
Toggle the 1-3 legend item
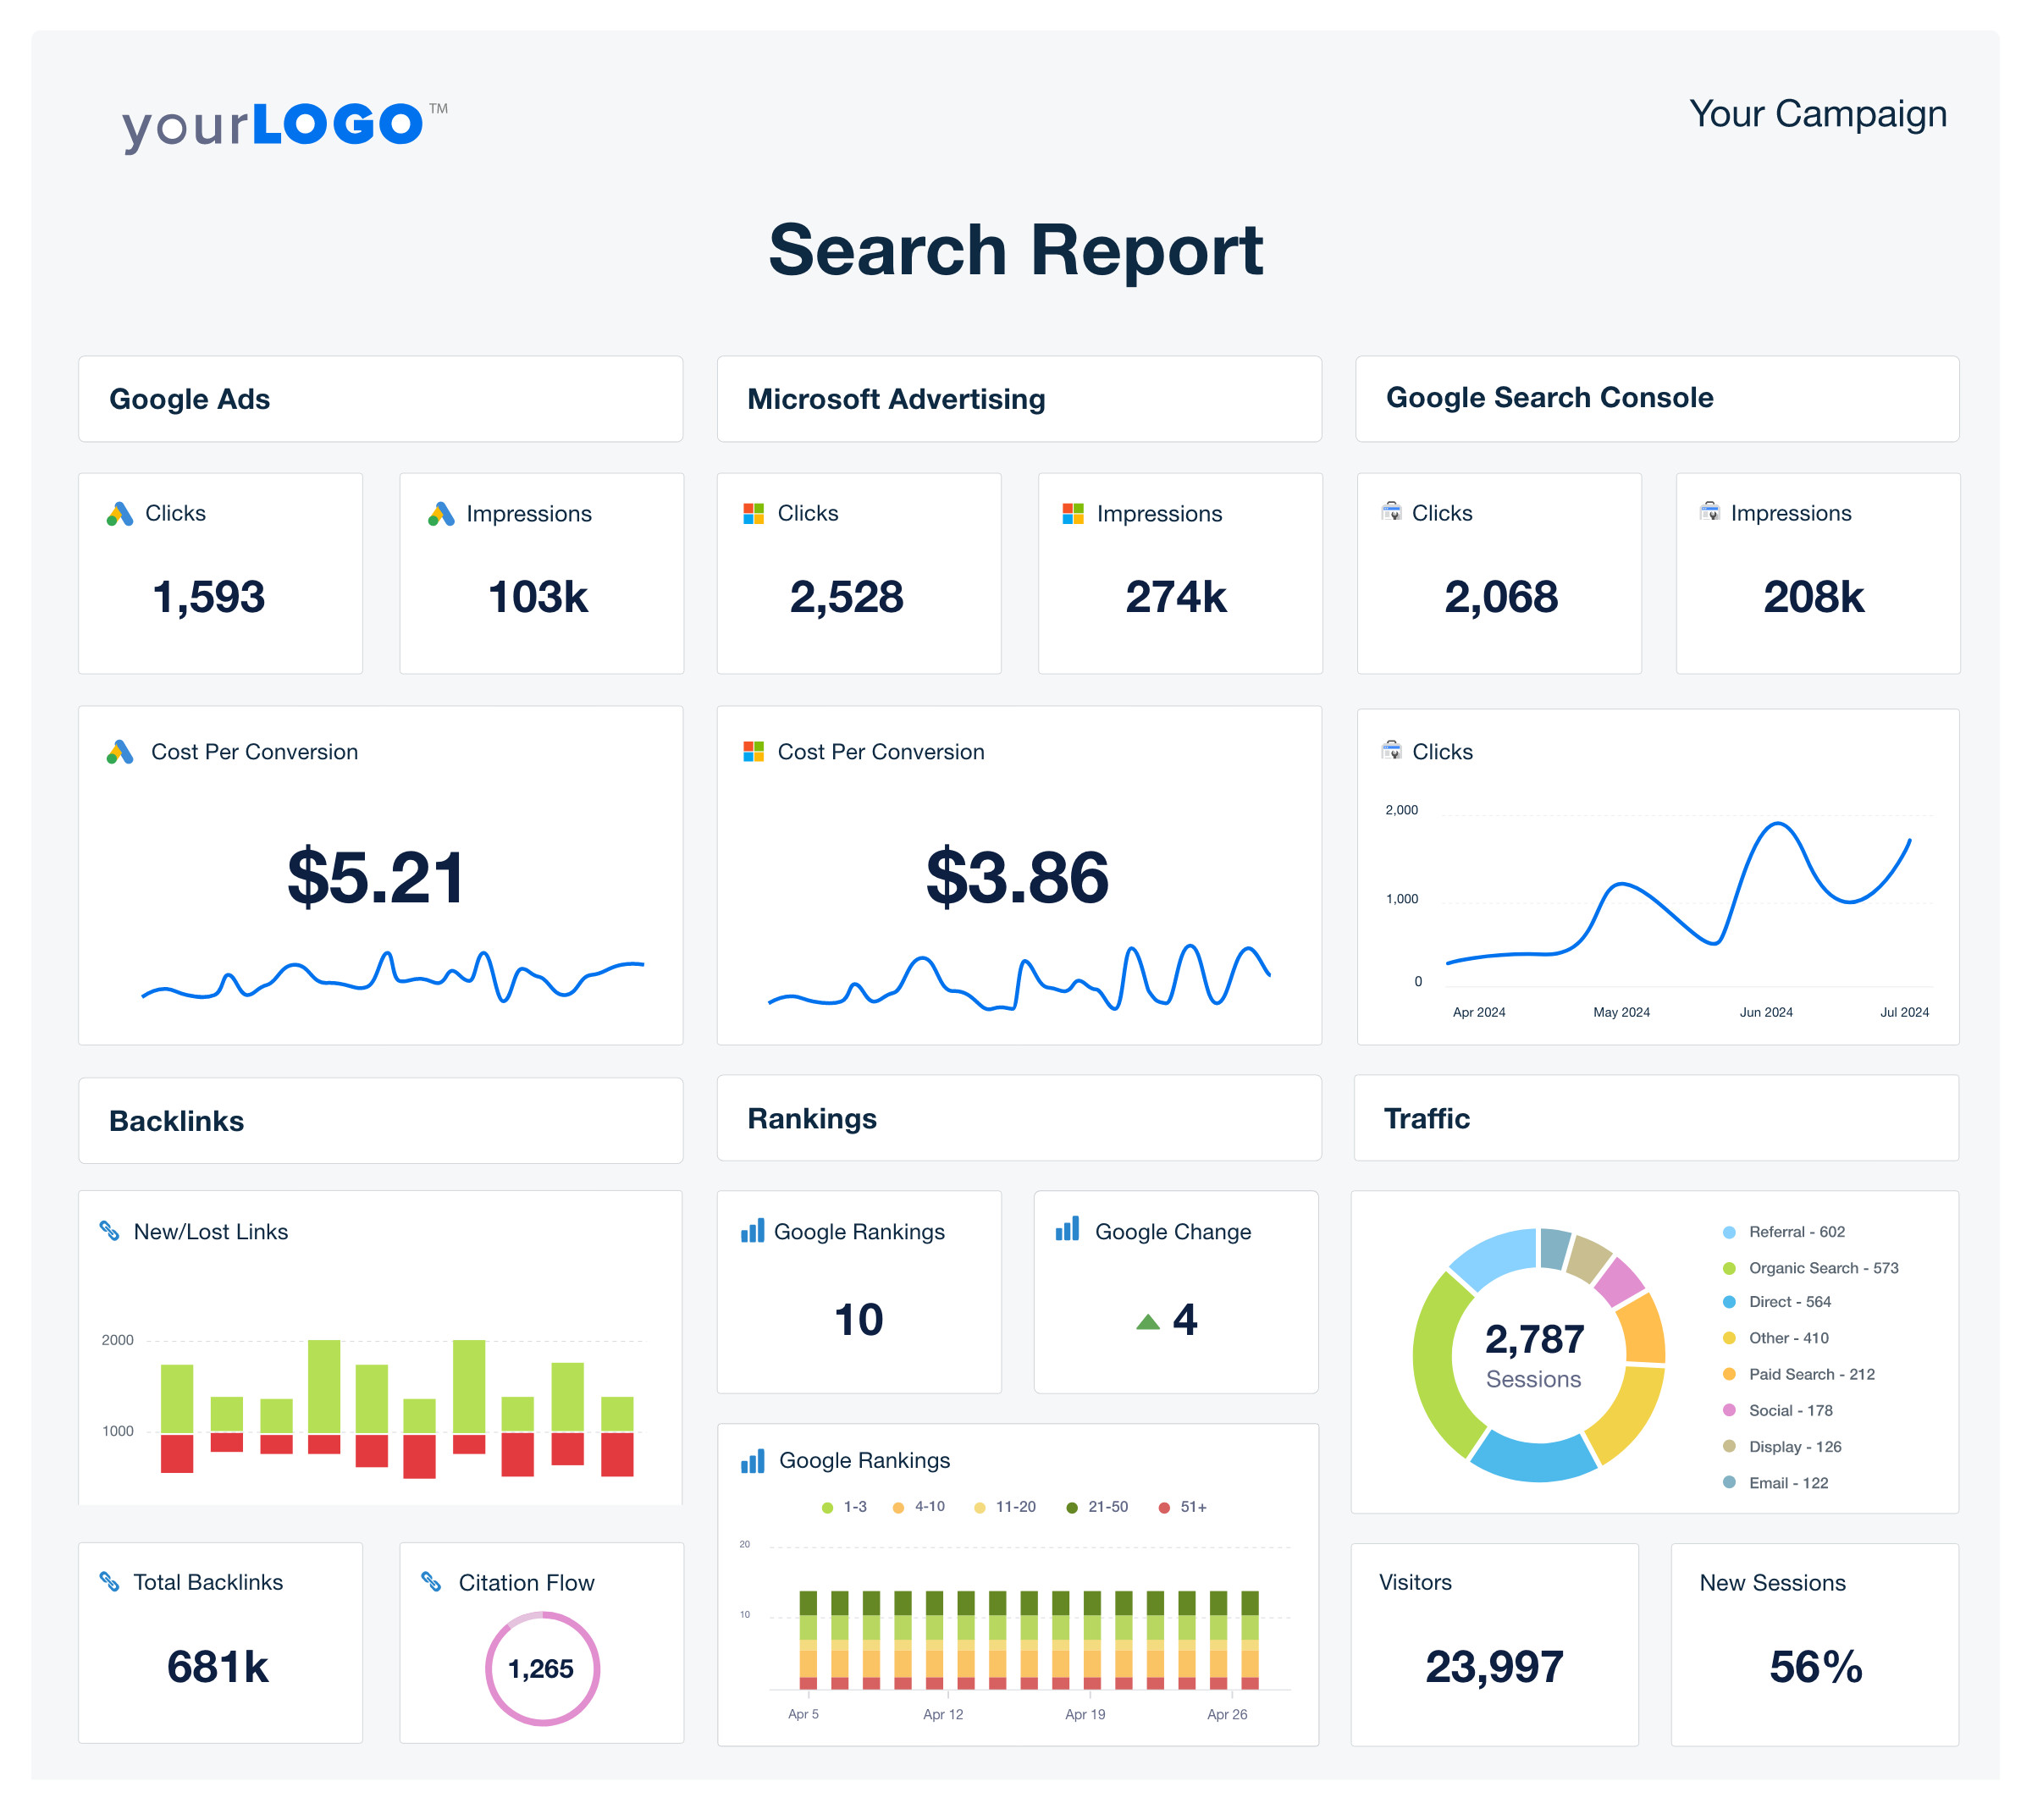(845, 1507)
